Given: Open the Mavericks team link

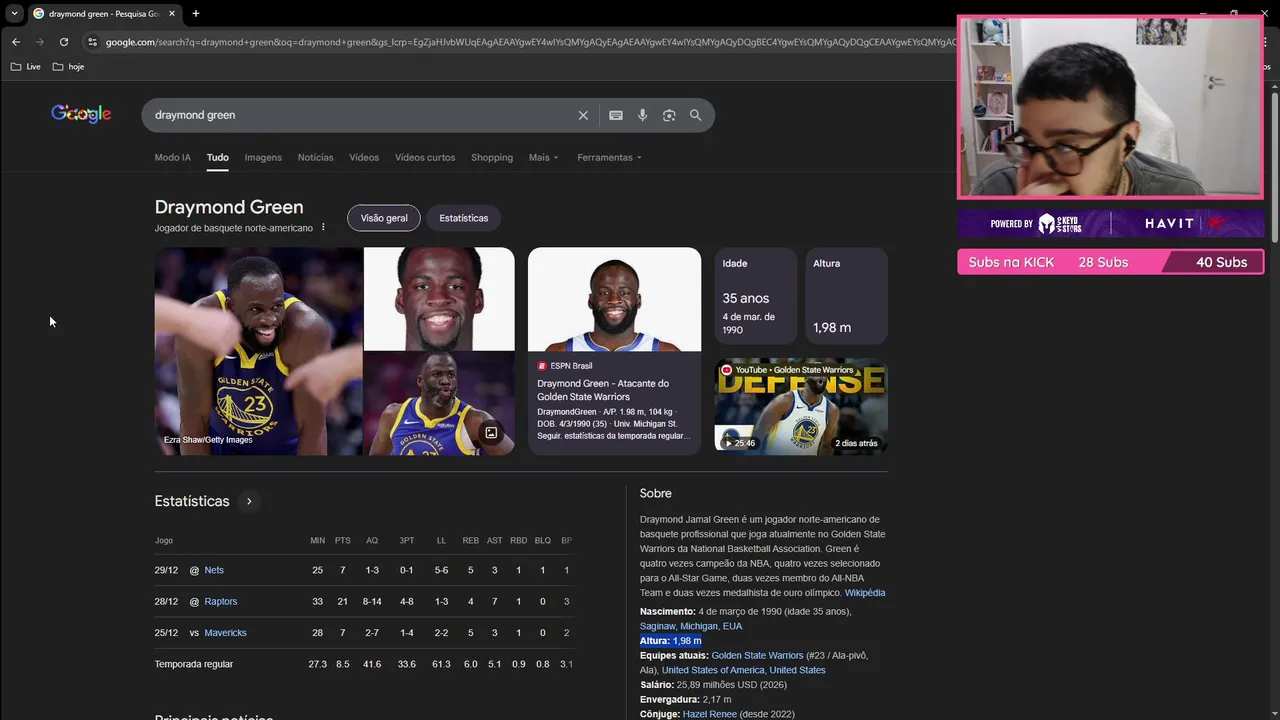Looking at the screenshot, I should click(x=225, y=632).
